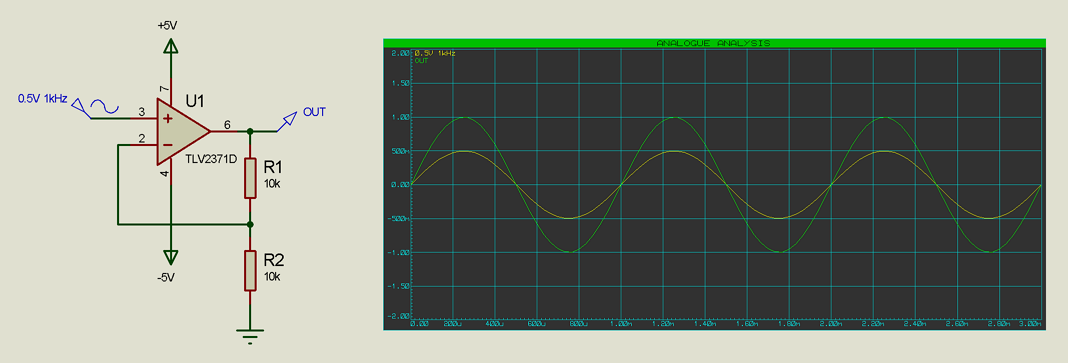Click the ANALOGUE ANALYSIS green title bar
Viewport: 1068px width, 363px height.
pyautogui.click(x=714, y=42)
